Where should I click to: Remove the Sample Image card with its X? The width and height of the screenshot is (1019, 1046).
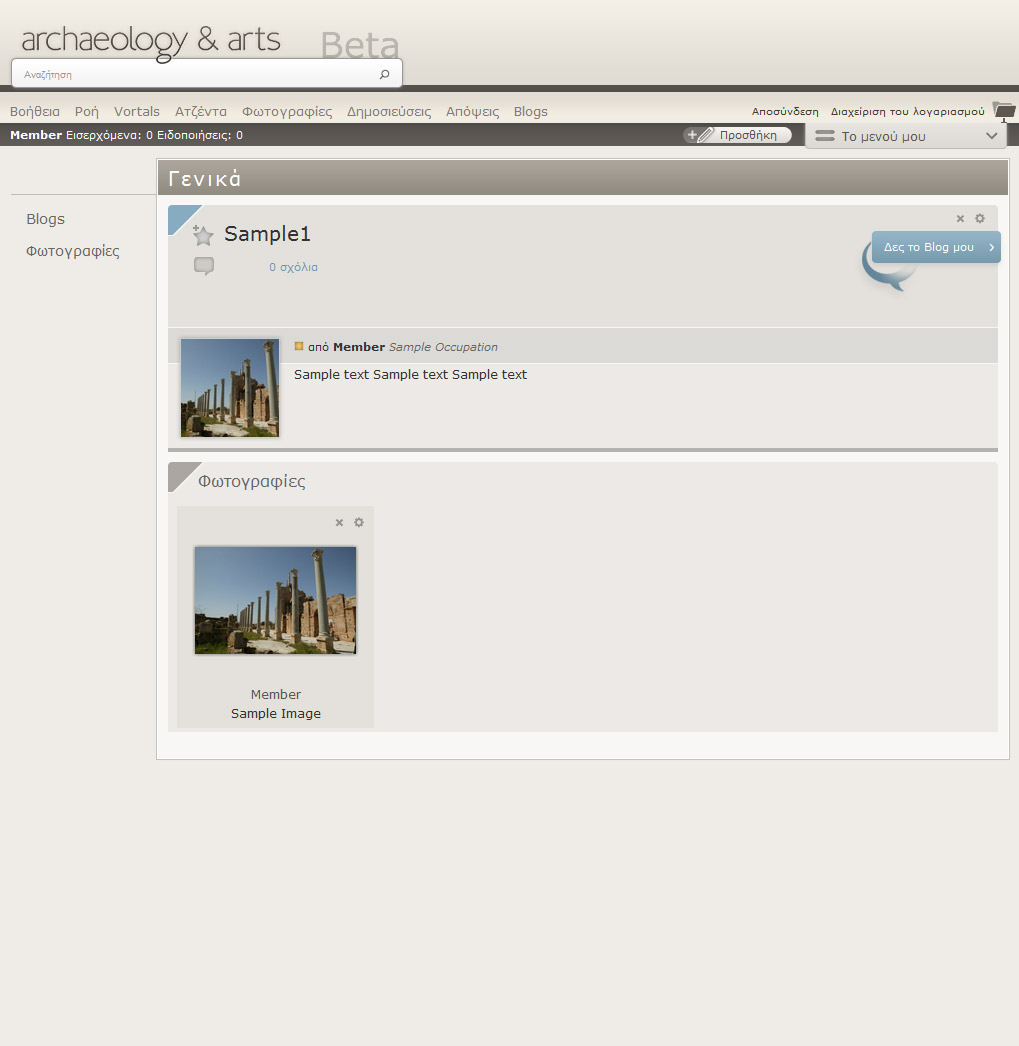[339, 522]
